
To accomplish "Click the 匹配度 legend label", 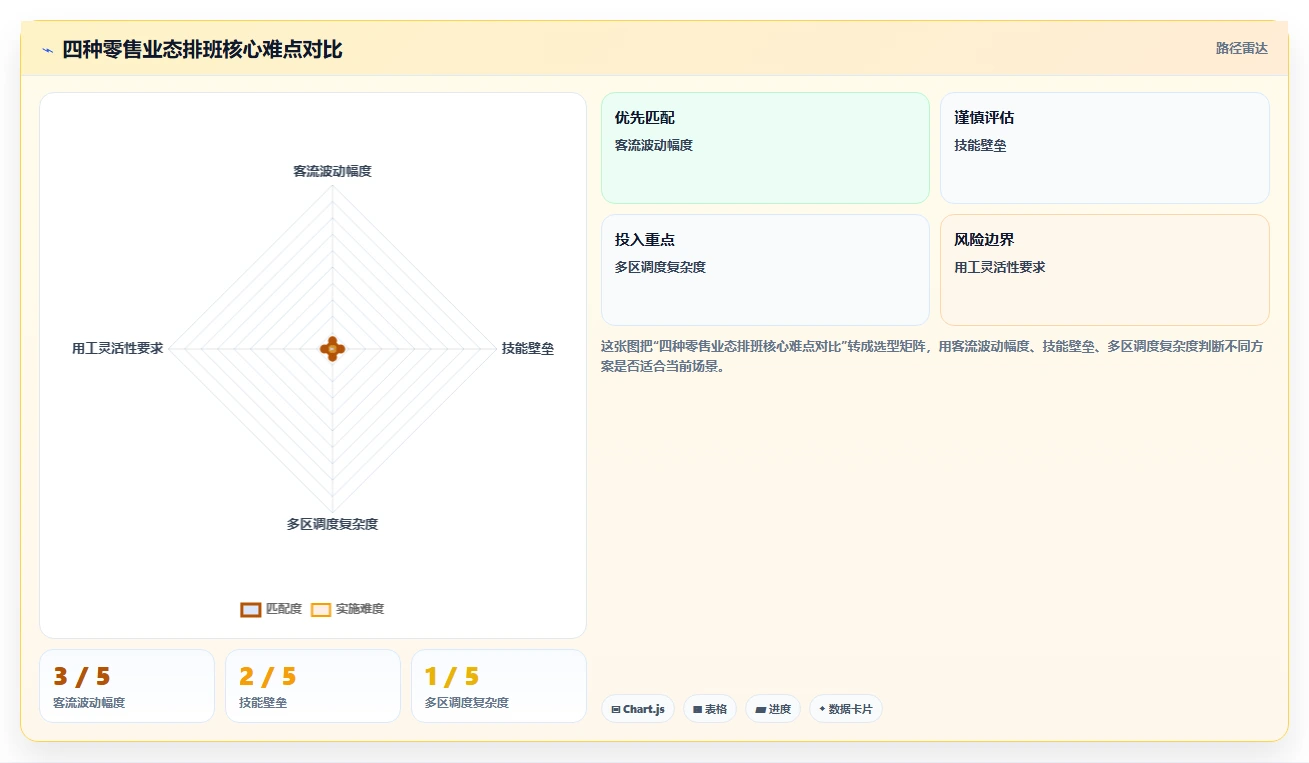I will click(284, 609).
